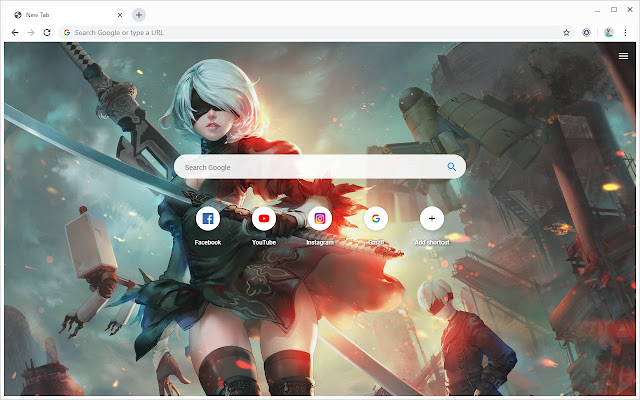Open a new tab with the plus button
This screenshot has width=640, height=400.
(x=139, y=15)
